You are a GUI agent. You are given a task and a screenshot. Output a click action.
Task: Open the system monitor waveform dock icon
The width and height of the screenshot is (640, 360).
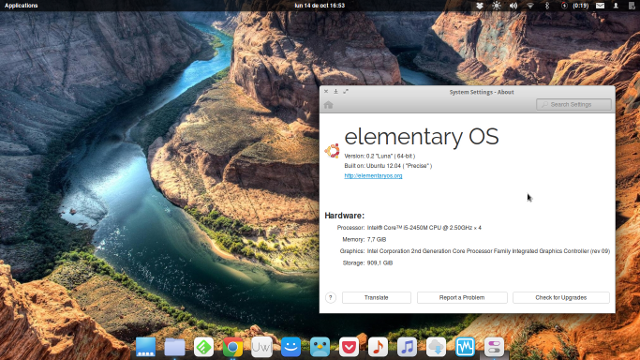(x=465, y=347)
